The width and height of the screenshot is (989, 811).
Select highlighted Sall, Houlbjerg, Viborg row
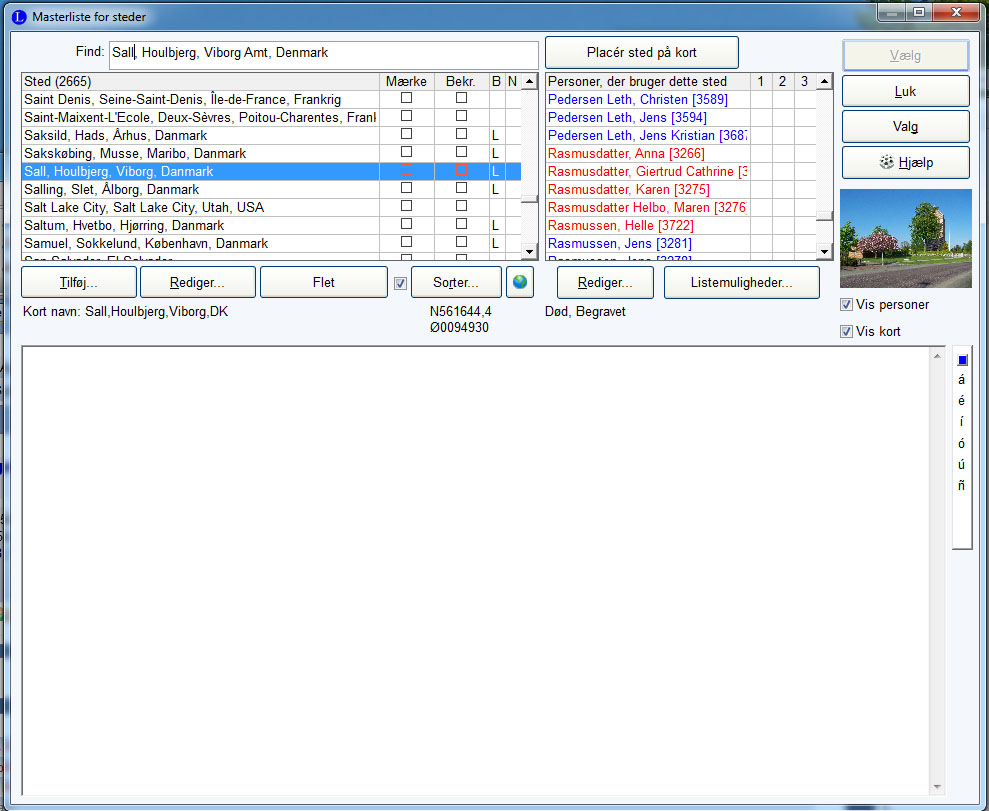pos(201,172)
